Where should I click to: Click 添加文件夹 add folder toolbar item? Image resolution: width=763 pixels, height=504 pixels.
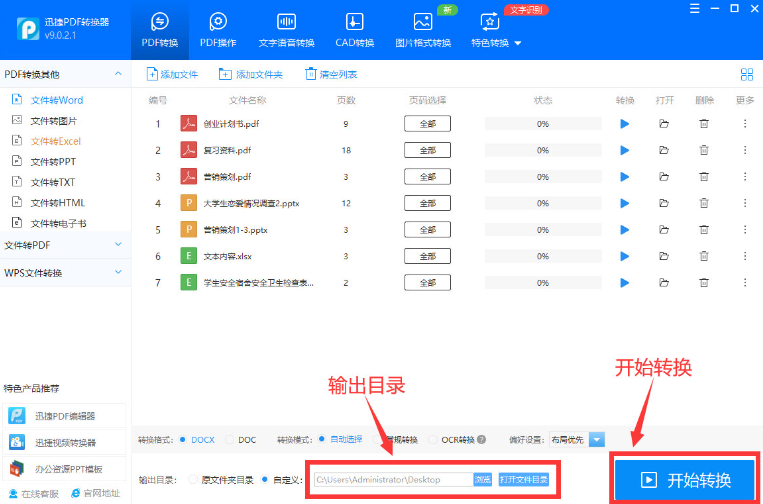251,74
